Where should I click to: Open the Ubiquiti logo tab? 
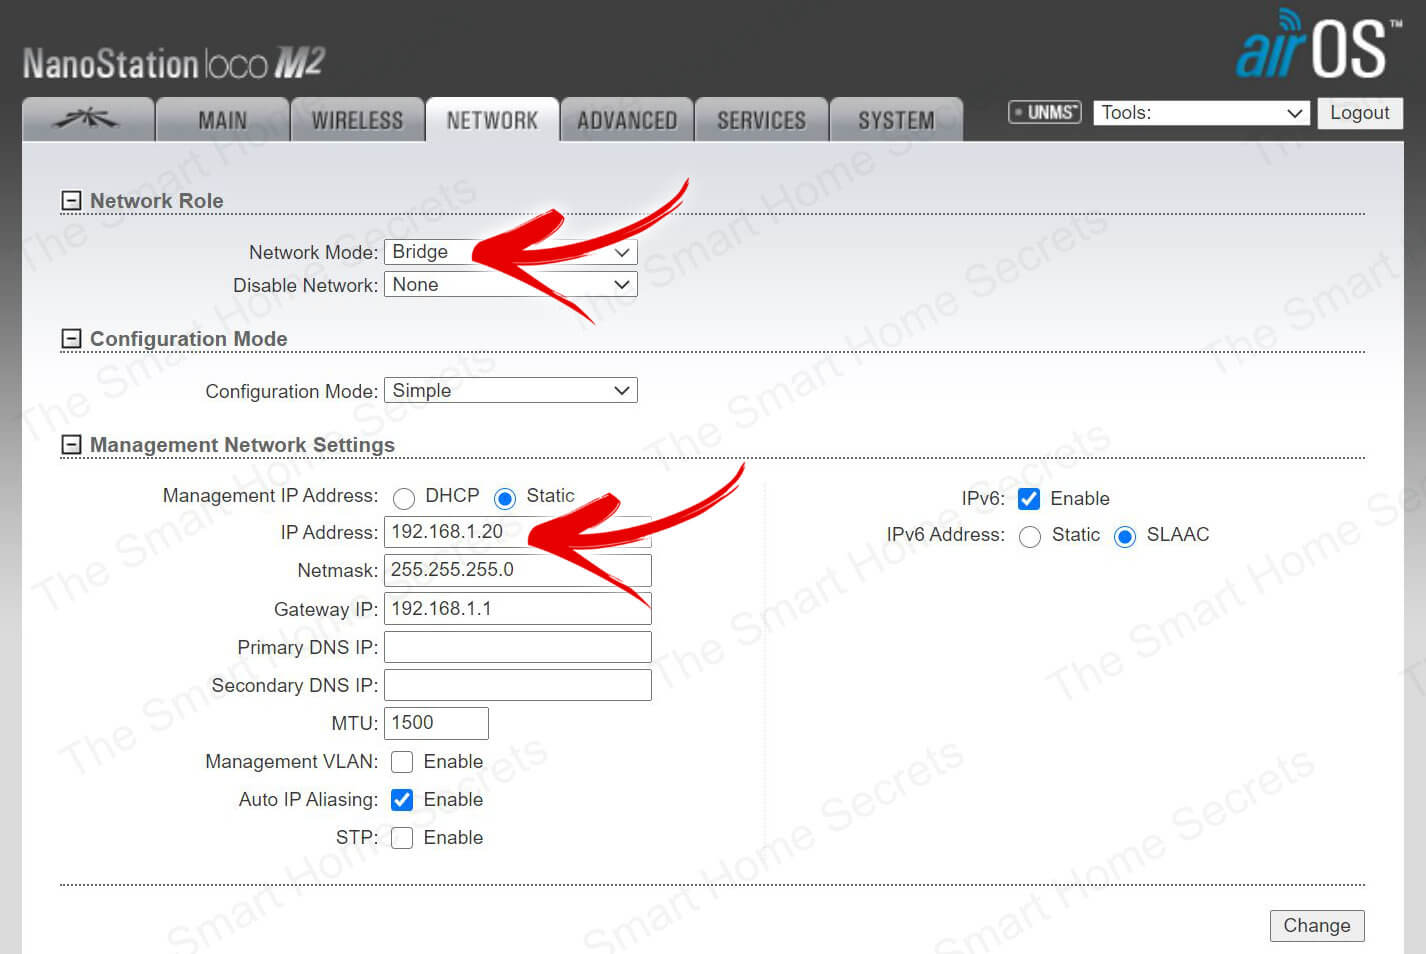point(88,120)
